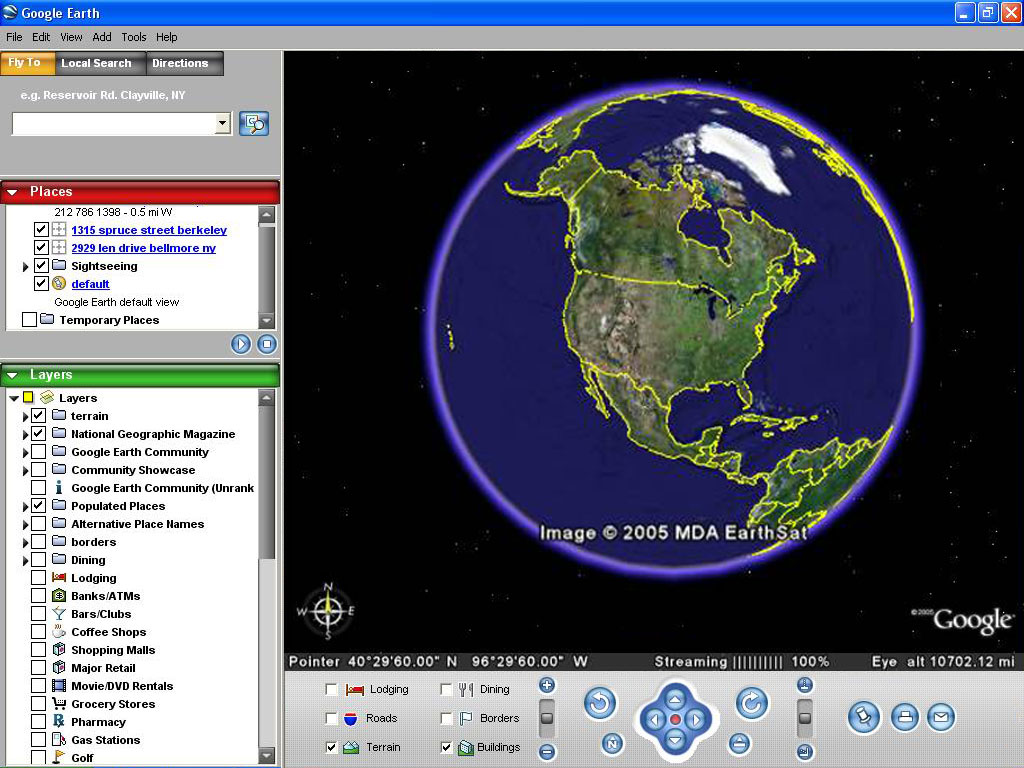1024x768 pixels.
Task: Collapse the Places panel header arrow
Action: 12,192
